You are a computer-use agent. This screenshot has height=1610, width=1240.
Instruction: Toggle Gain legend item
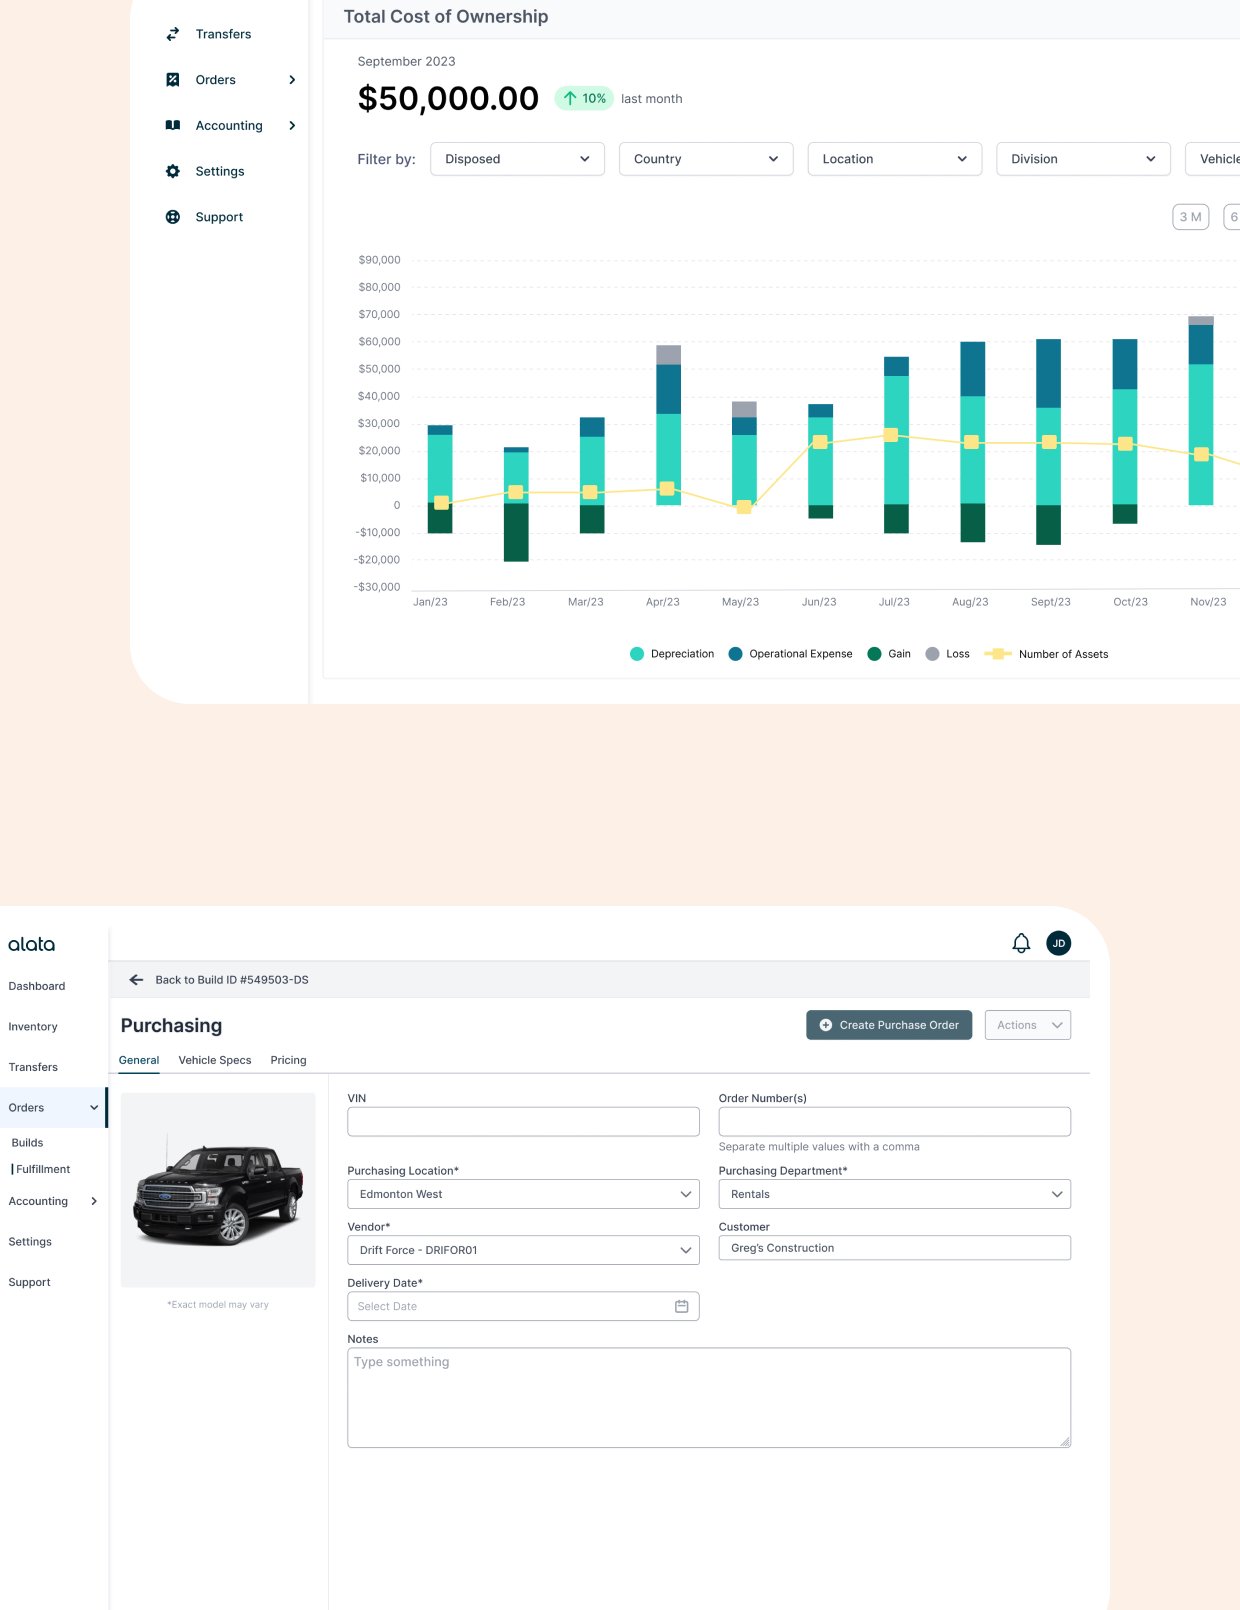pyautogui.click(x=889, y=654)
